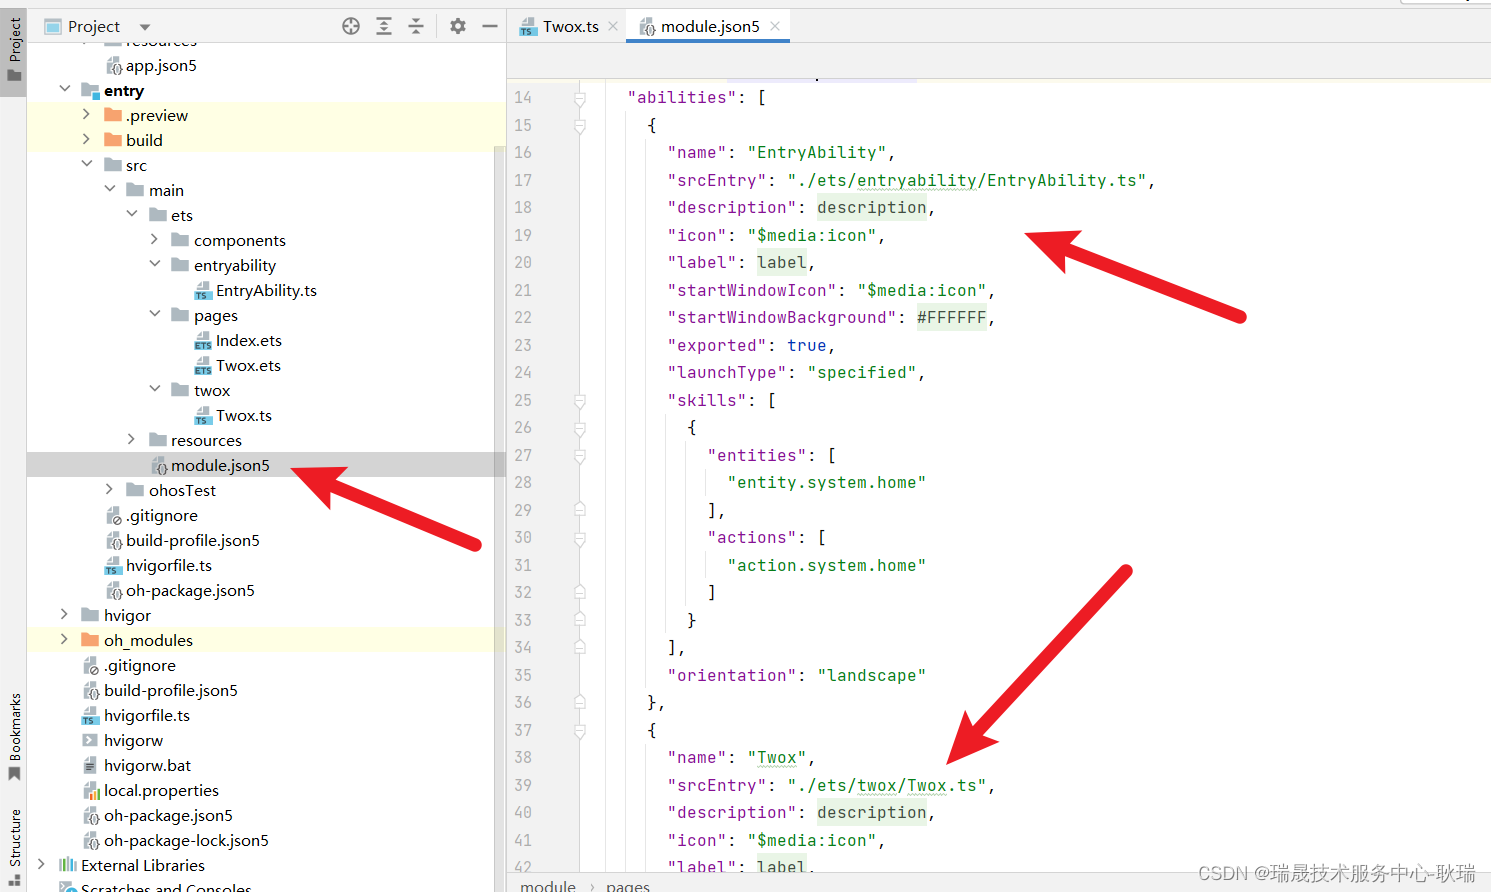Open root-level hvigorw file
This screenshot has height=892, width=1491.
tap(133, 741)
